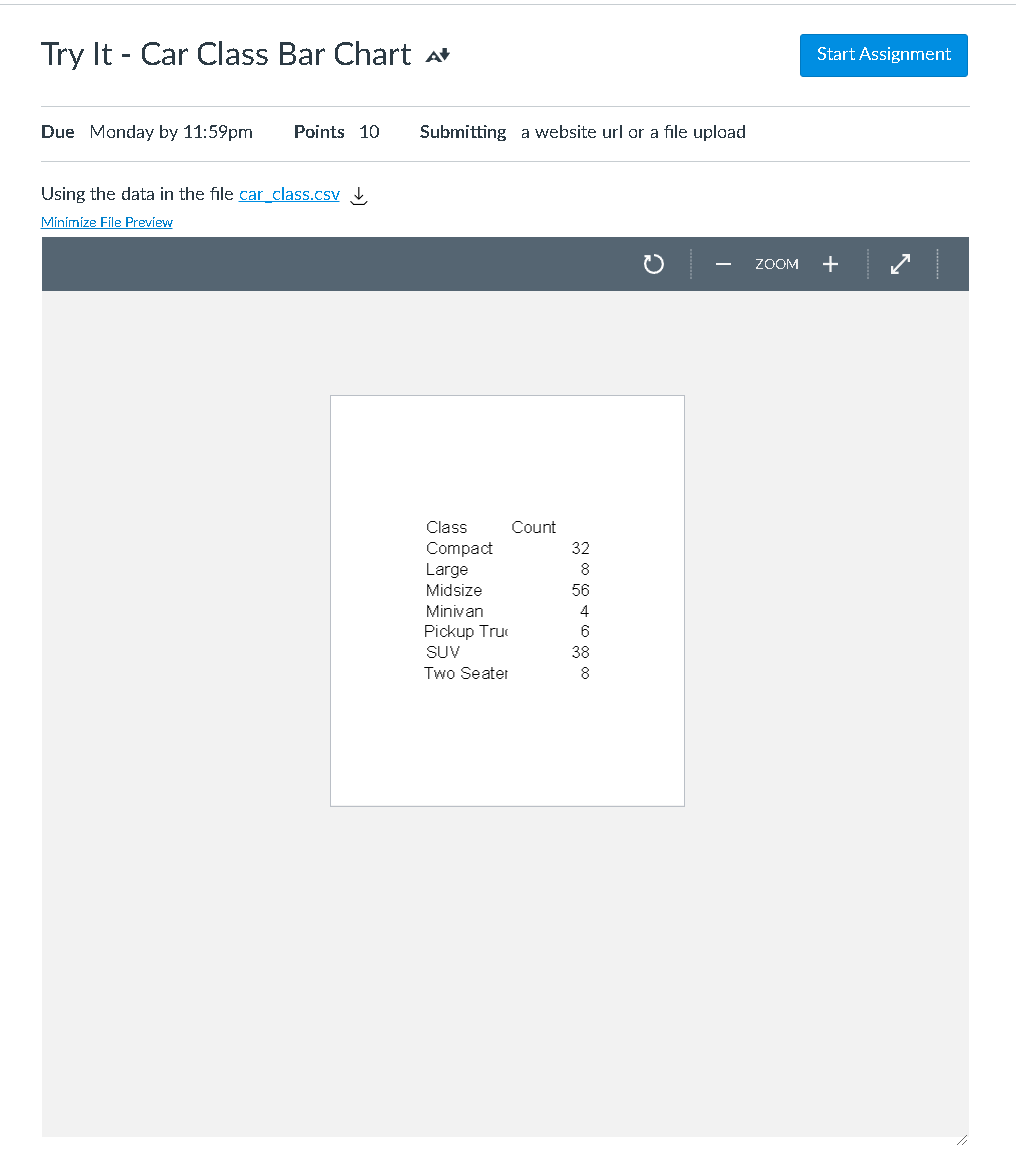
Task: Click the Due date label row
Action: (57, 131)
